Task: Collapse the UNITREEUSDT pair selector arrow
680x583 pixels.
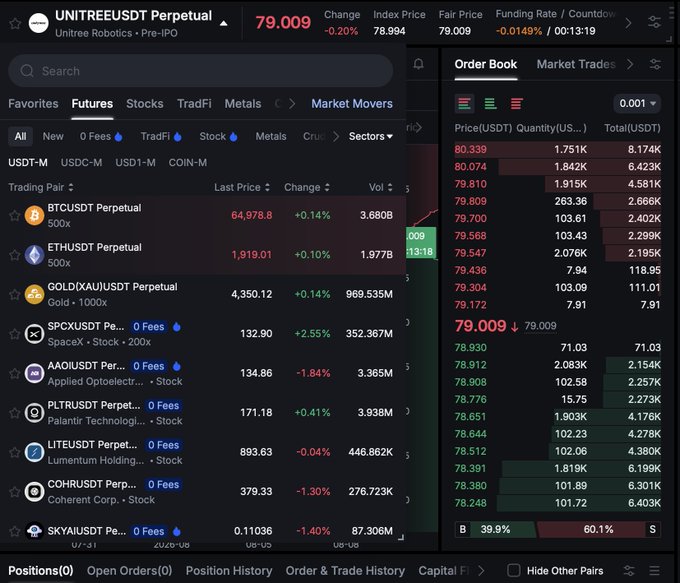Action: (x=224, y=23)
